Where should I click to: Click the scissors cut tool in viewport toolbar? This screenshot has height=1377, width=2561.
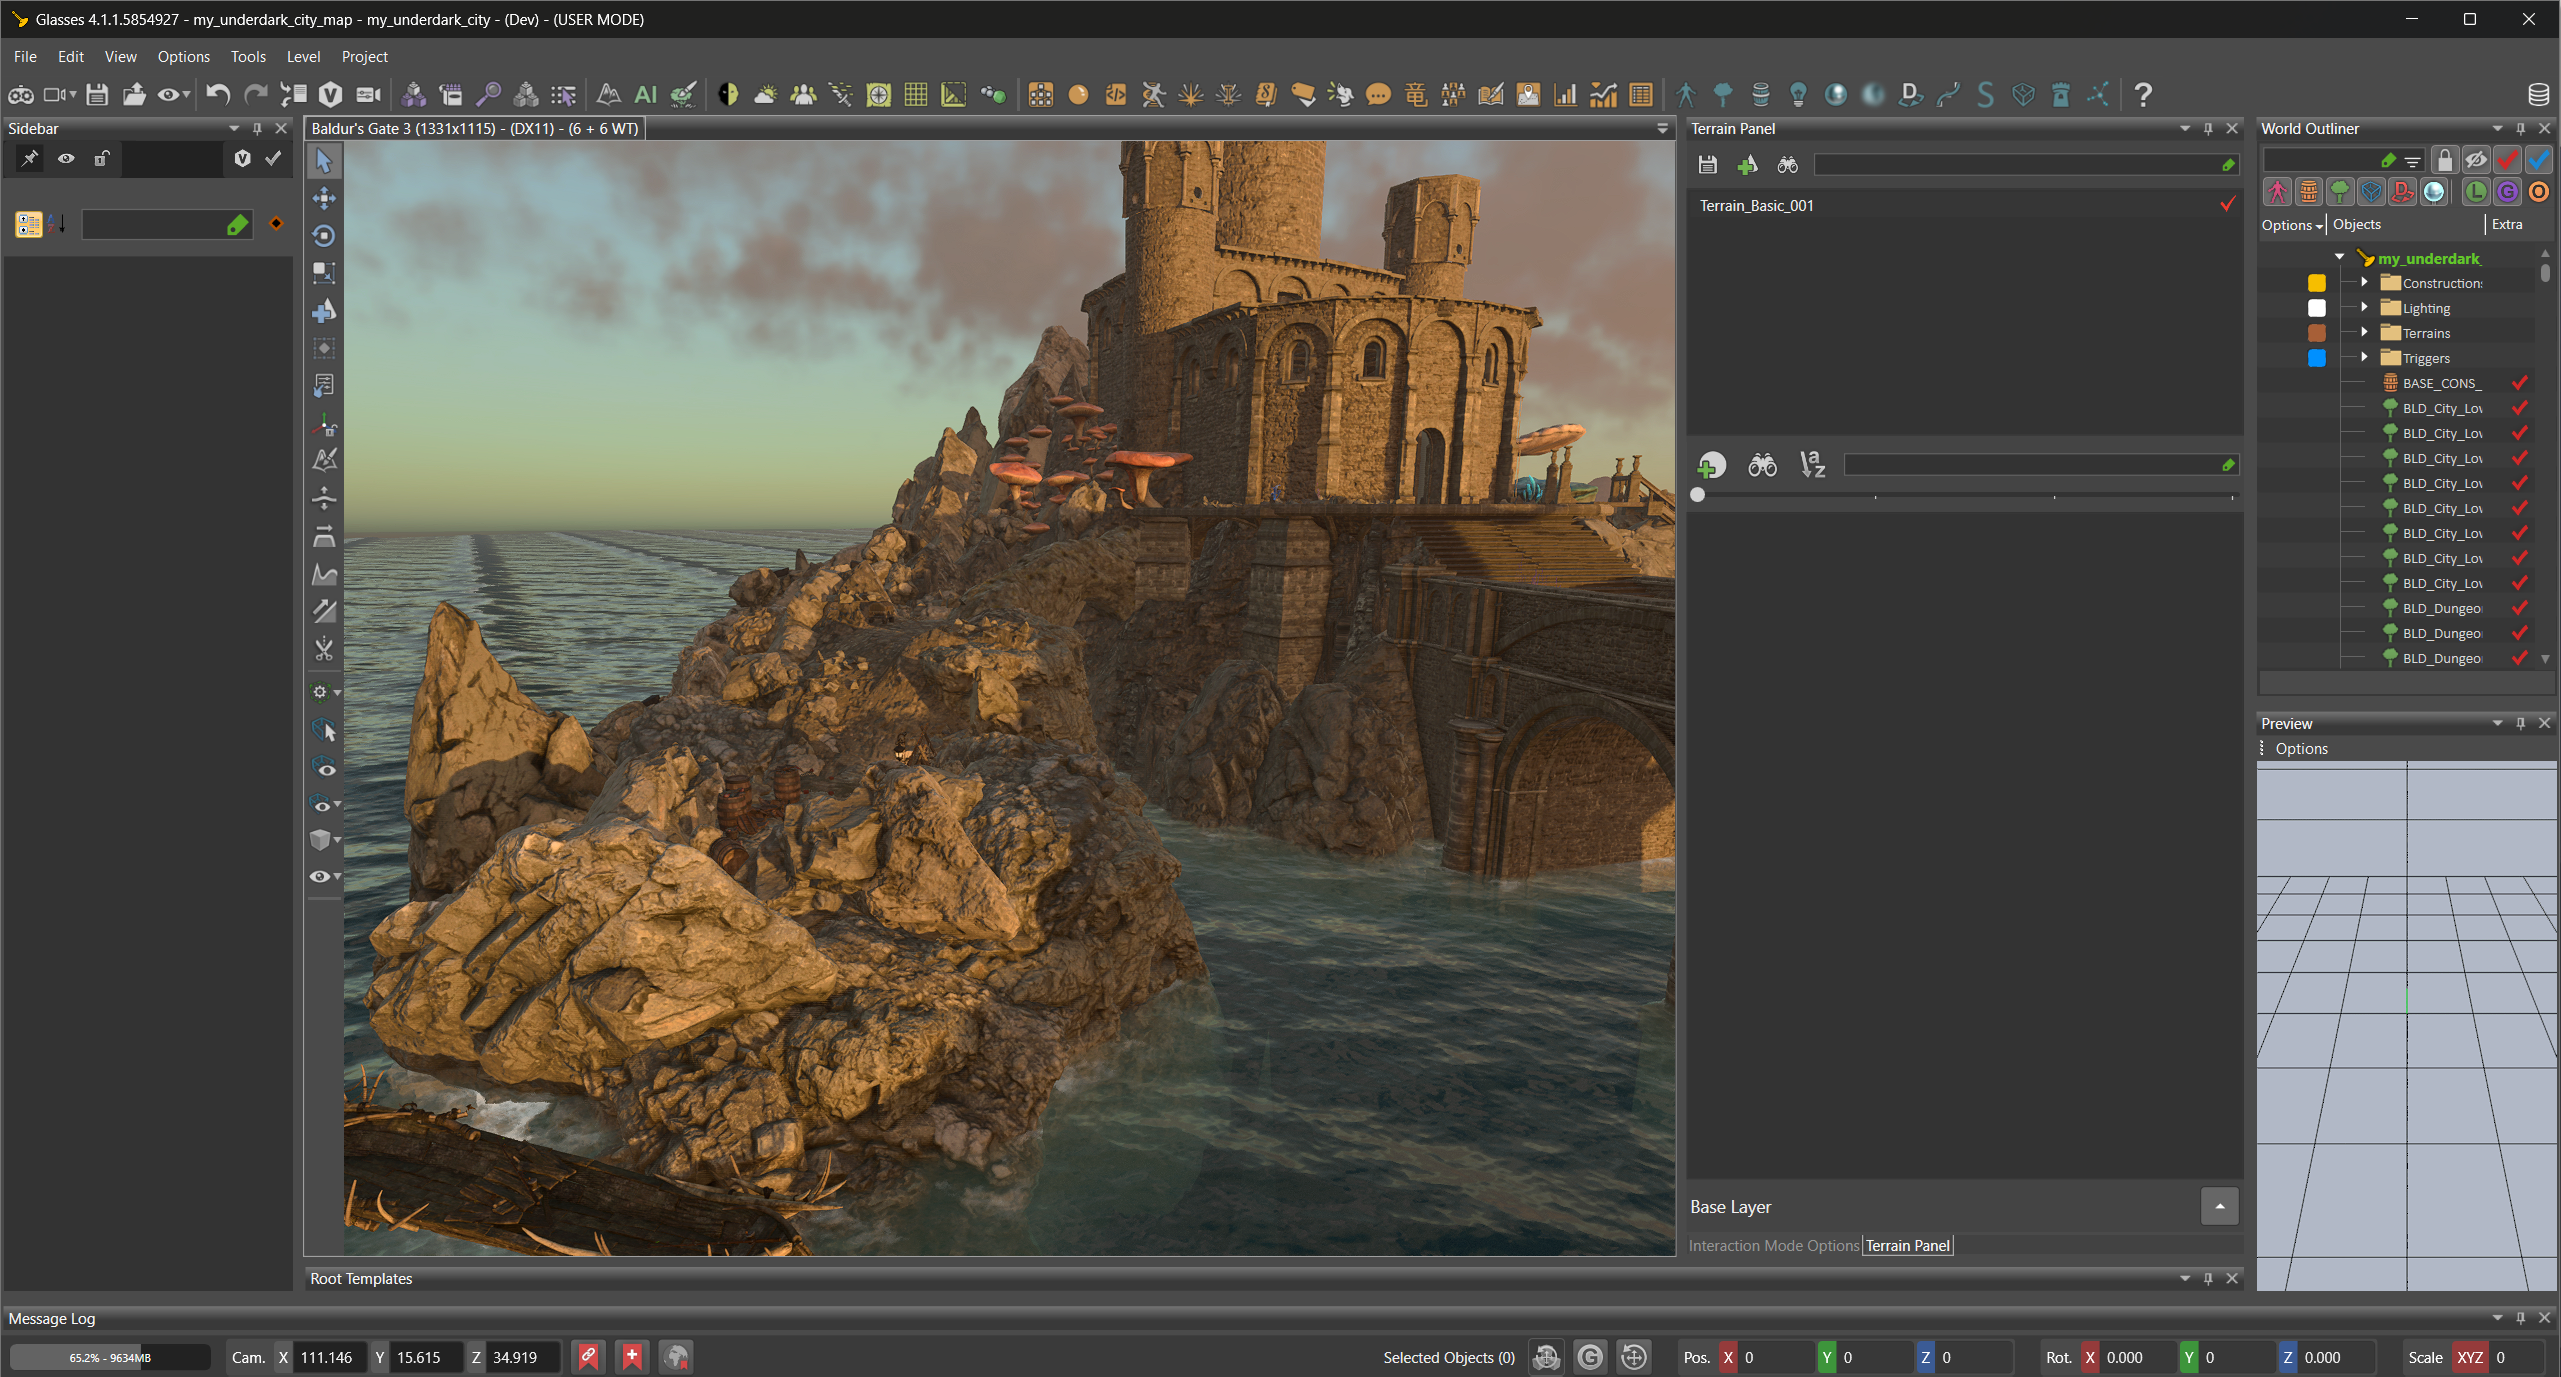click(x=323, y=650)
